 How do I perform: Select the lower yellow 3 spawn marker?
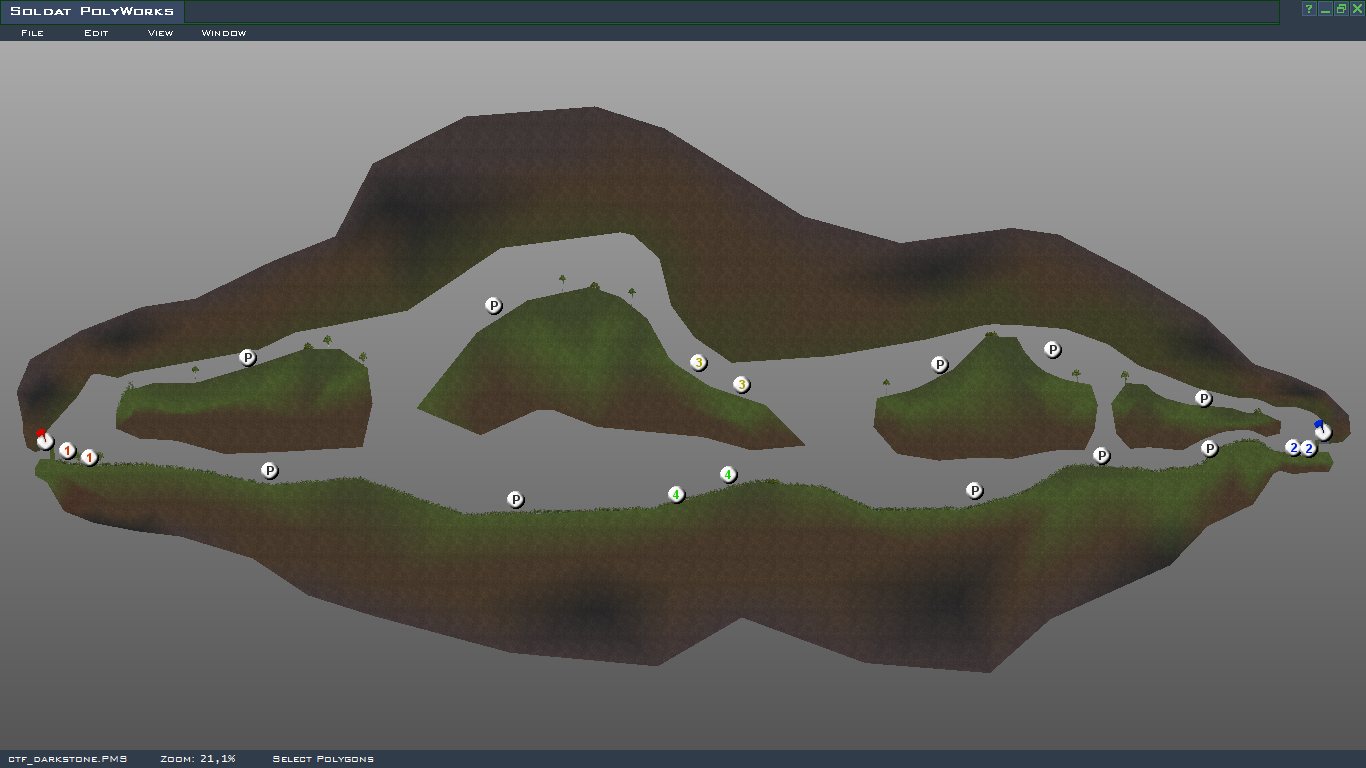[x=741, y=384]
